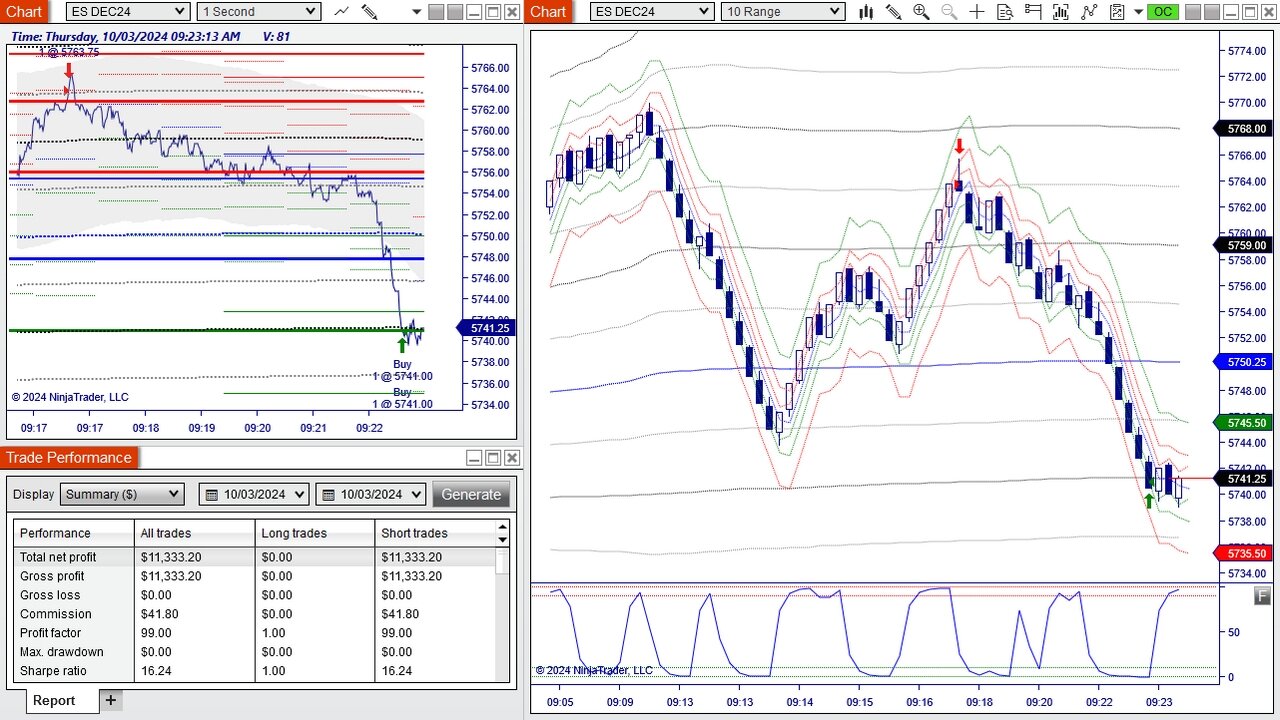Click 5768.00 price marker on right chart
1280x720 pixels.
pyautogui.click(x=1241, y=128)
